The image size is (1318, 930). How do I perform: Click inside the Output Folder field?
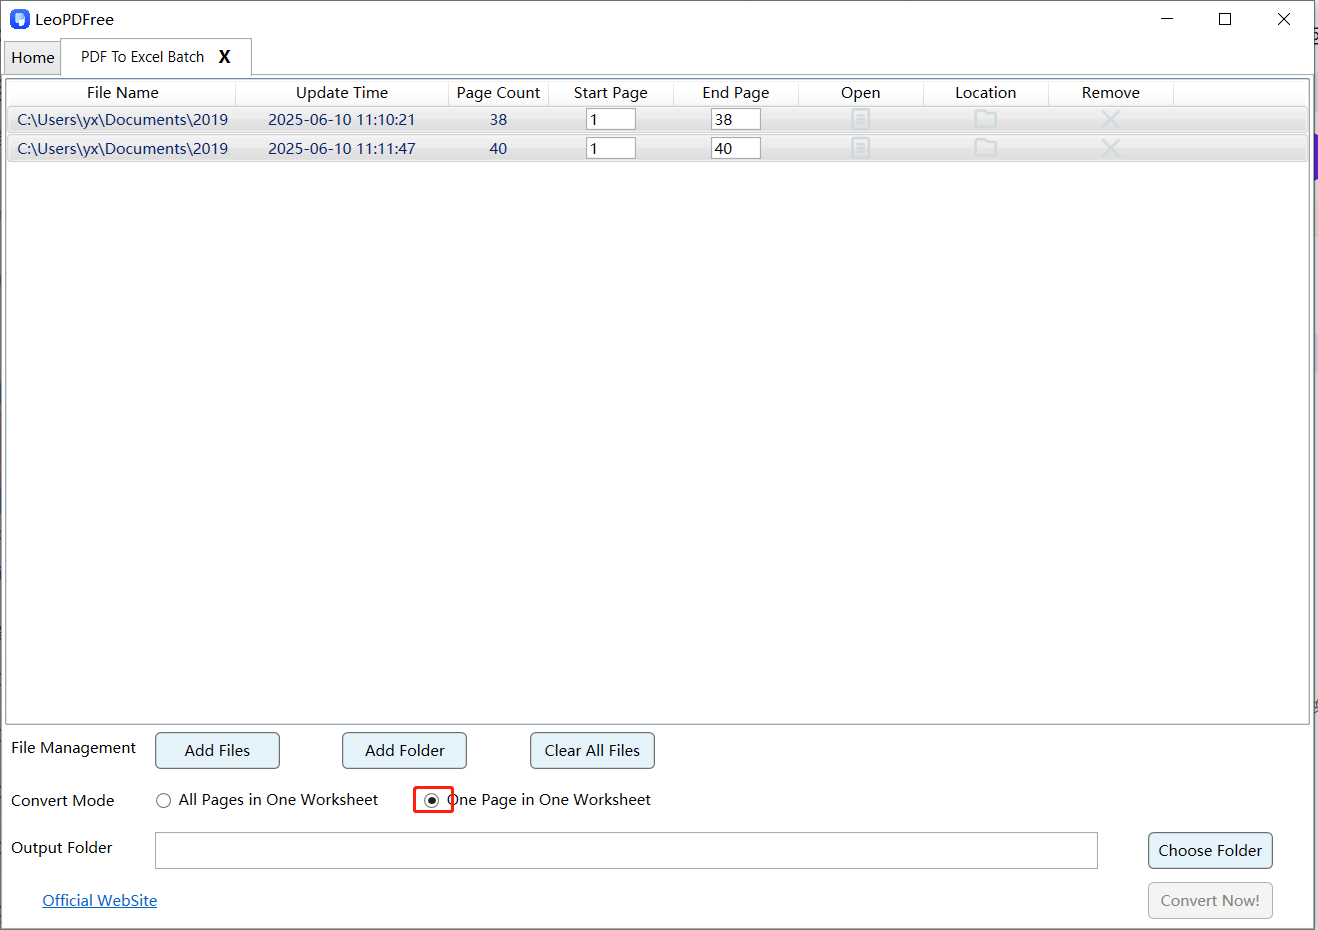(626, 850)
